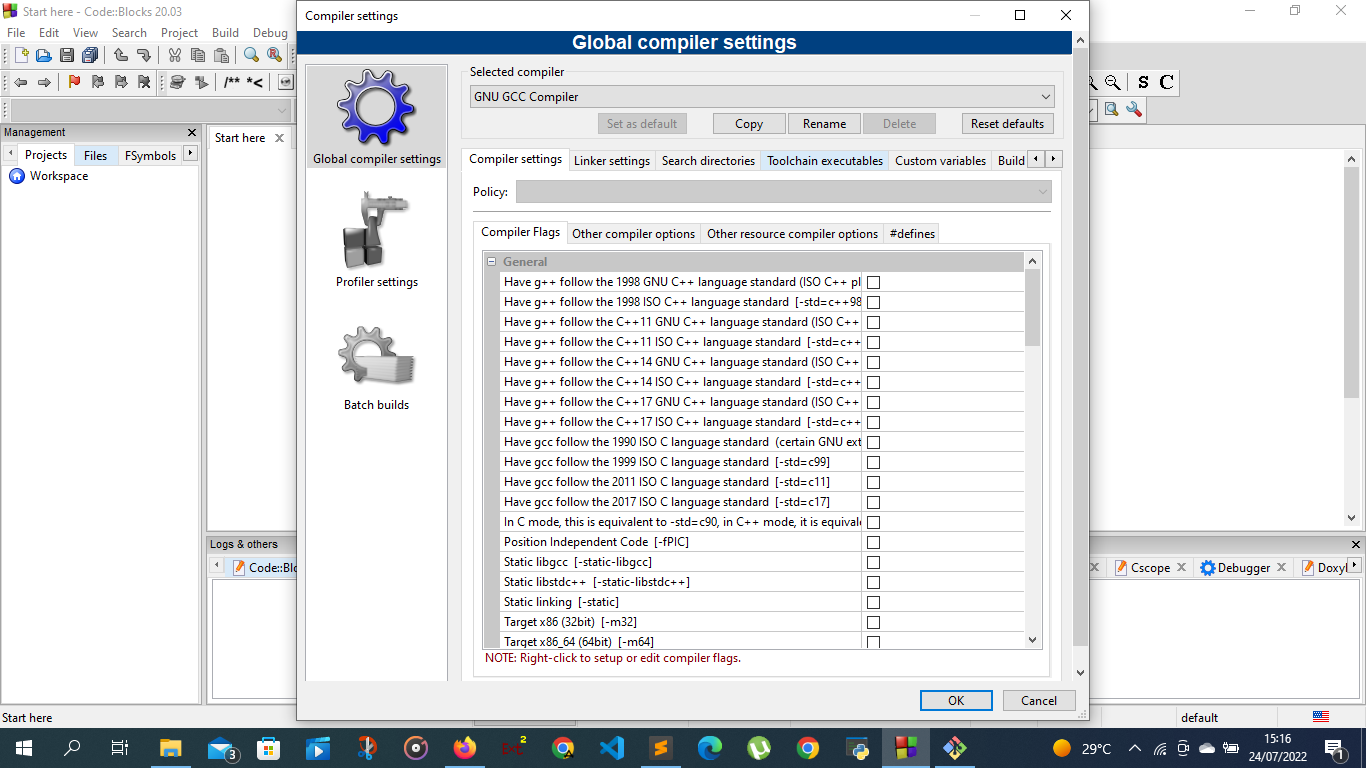Click the S source-formatter toolbar icon
The height and width of the screenshot is (768, 1366).
click(1143, 82)
